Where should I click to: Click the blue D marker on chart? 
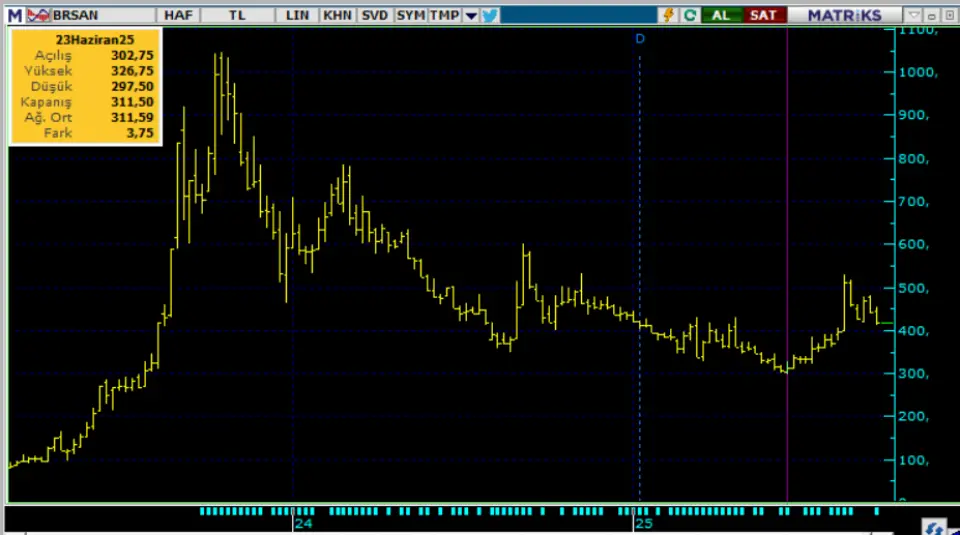tap(640, 38)
